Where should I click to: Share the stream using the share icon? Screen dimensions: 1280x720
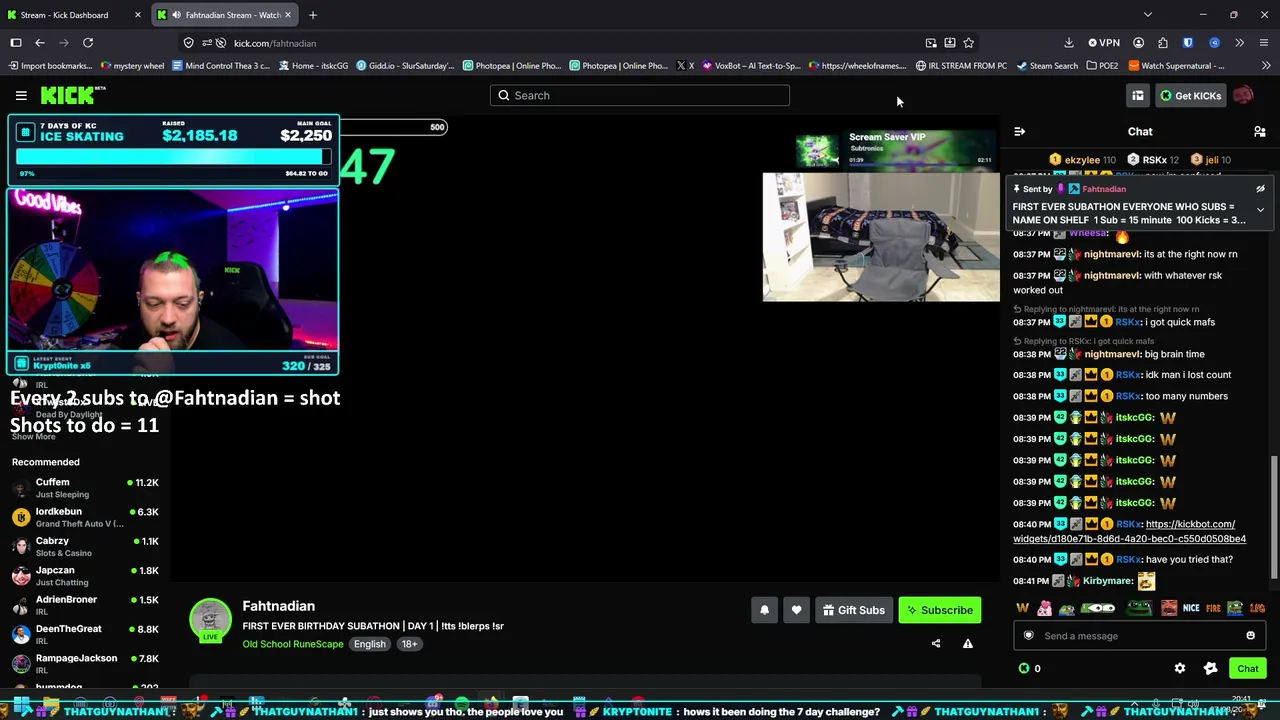click(x=936, y=644)
